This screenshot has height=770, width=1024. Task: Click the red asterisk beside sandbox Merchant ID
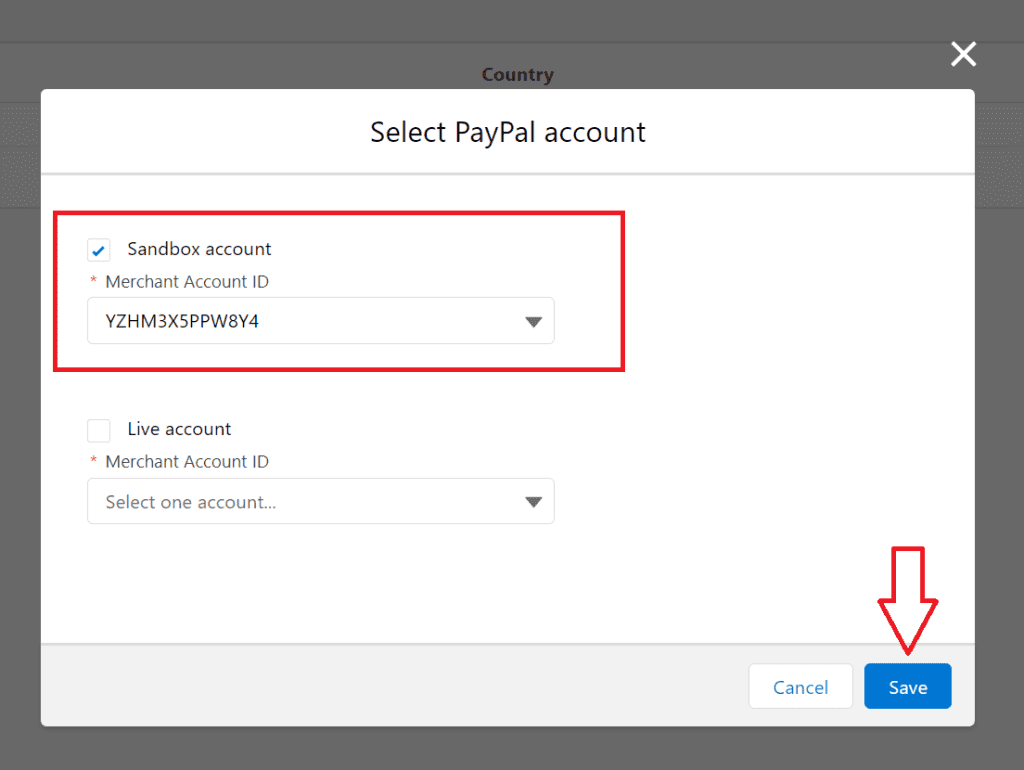(x=94, y=282)
